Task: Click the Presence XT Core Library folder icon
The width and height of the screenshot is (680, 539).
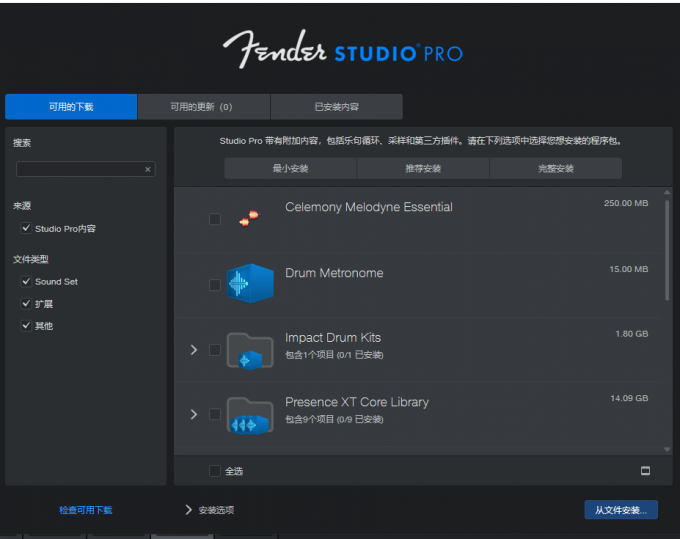Action: tap(250, 415)
